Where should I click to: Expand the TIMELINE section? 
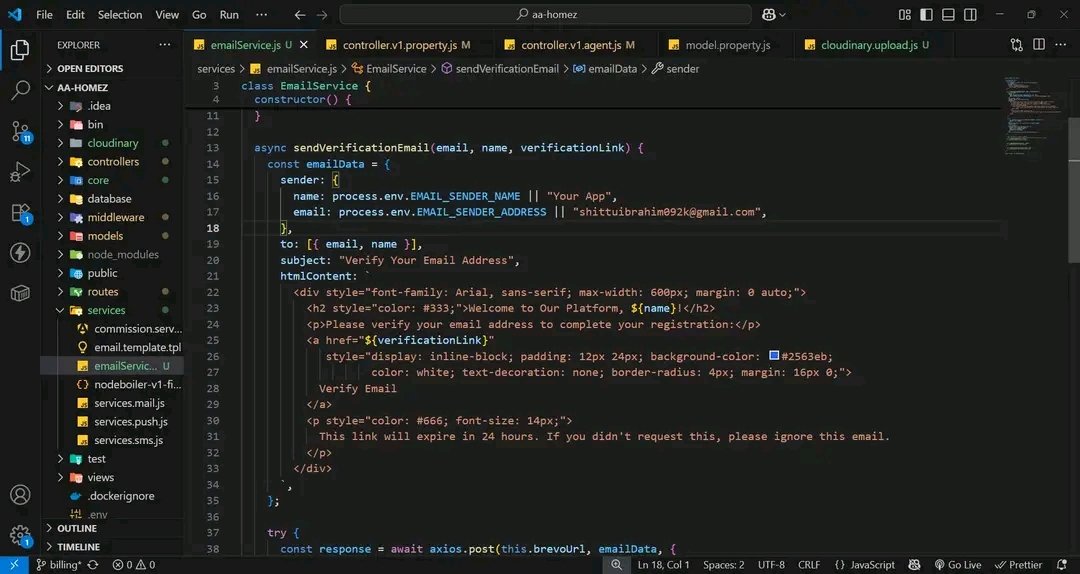tap(78, 547)
